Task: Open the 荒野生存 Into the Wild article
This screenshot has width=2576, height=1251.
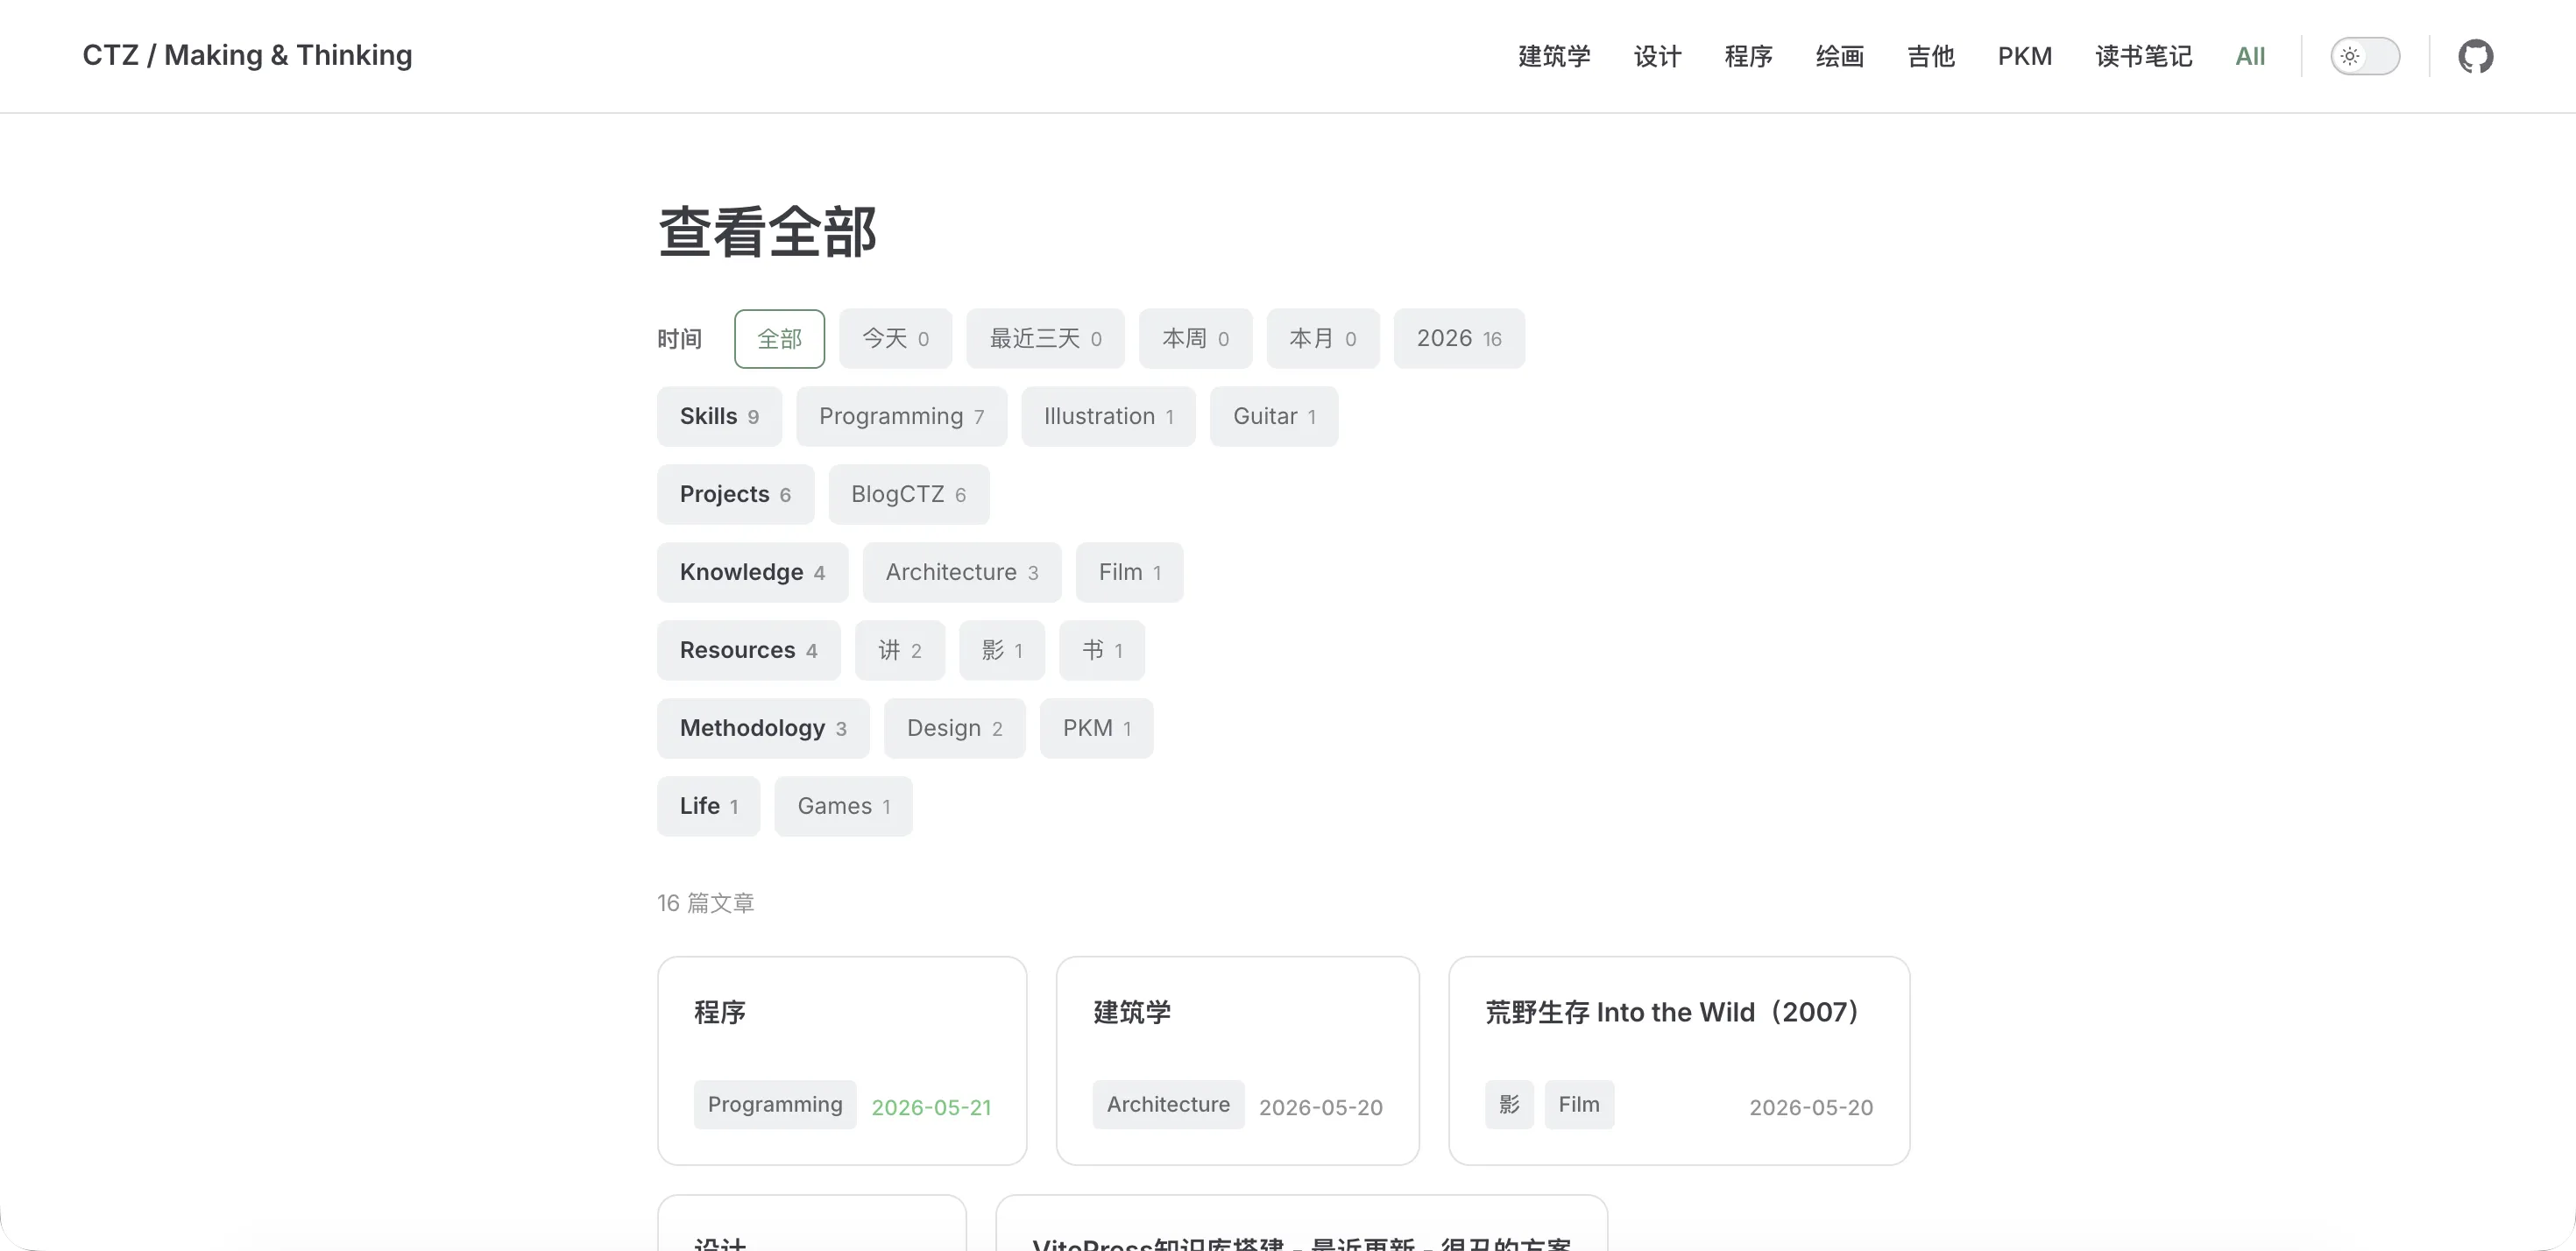Action: [x=1678, y=1061]
